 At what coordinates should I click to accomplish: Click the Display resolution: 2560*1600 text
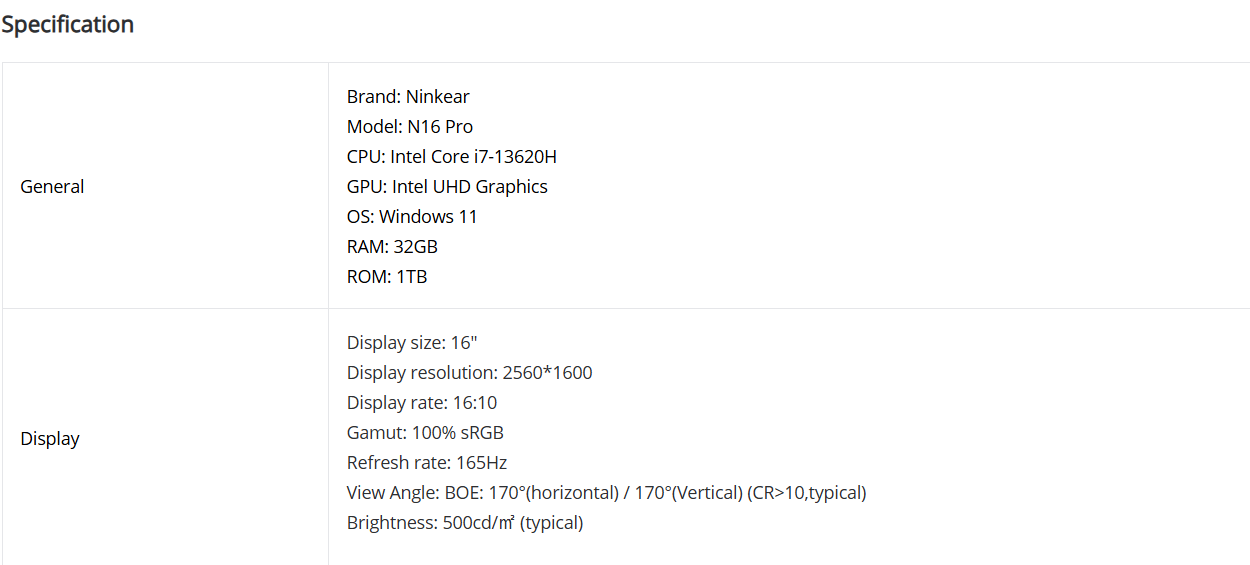pyautogui.click(x=469, y=372)
